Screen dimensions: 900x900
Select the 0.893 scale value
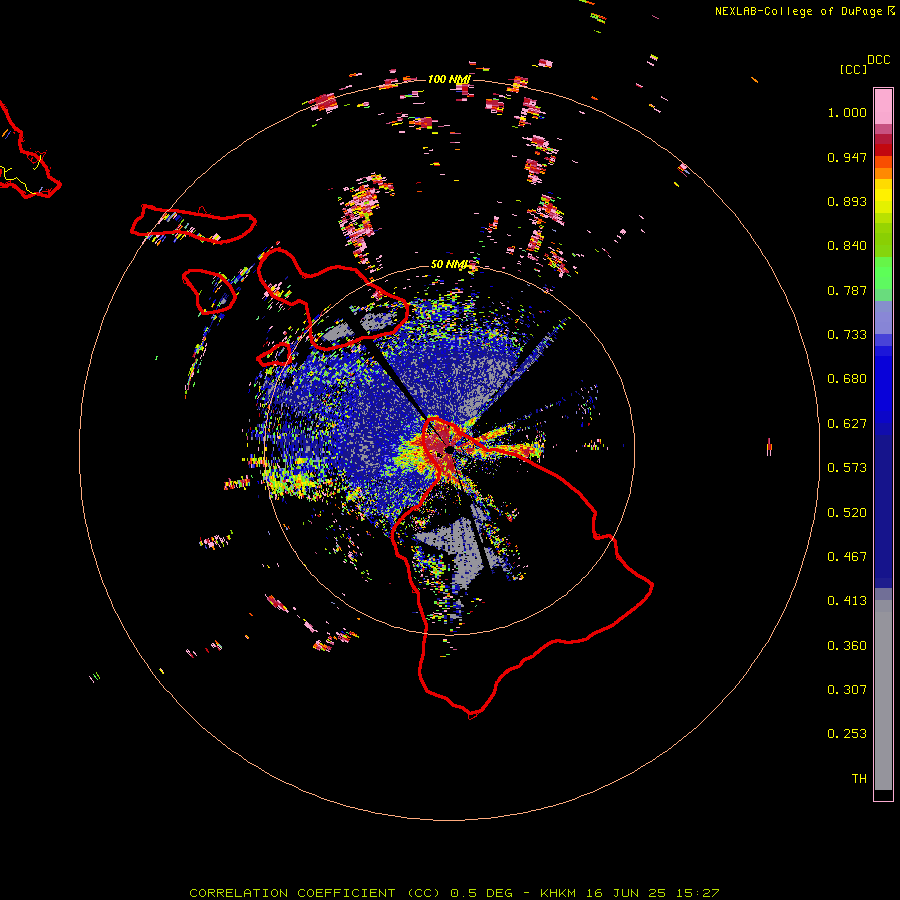(847, 201)
